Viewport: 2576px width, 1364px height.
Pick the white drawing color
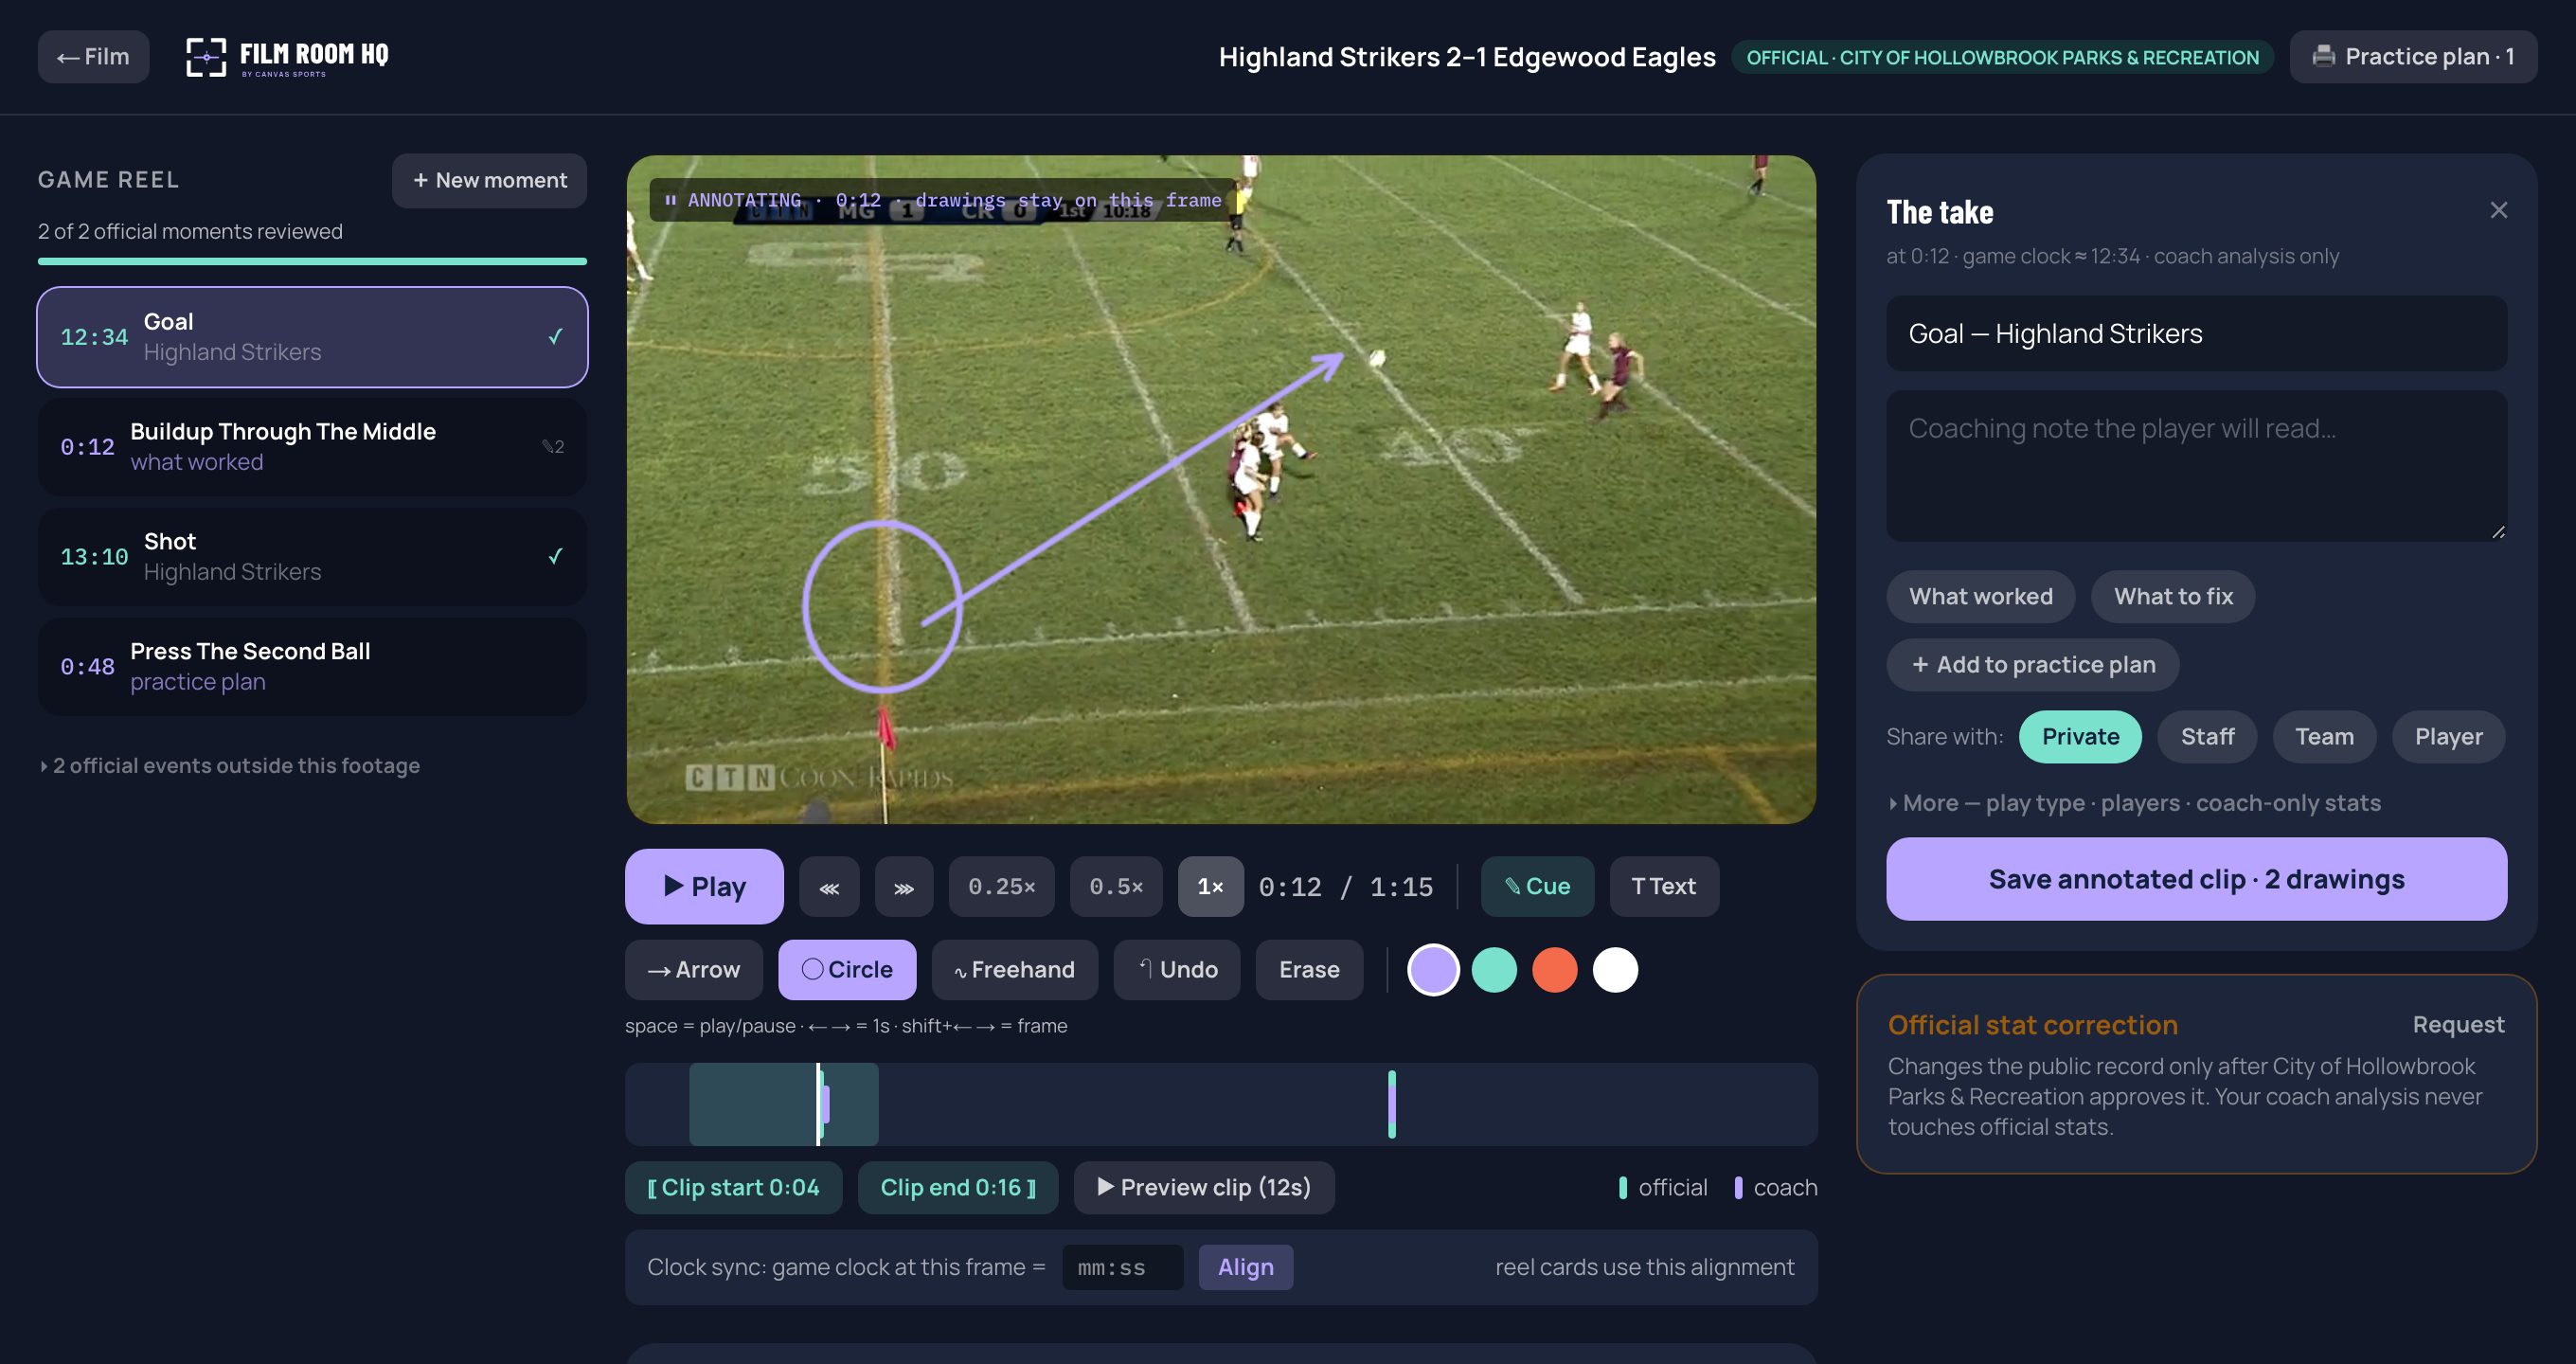[1615, 970]
